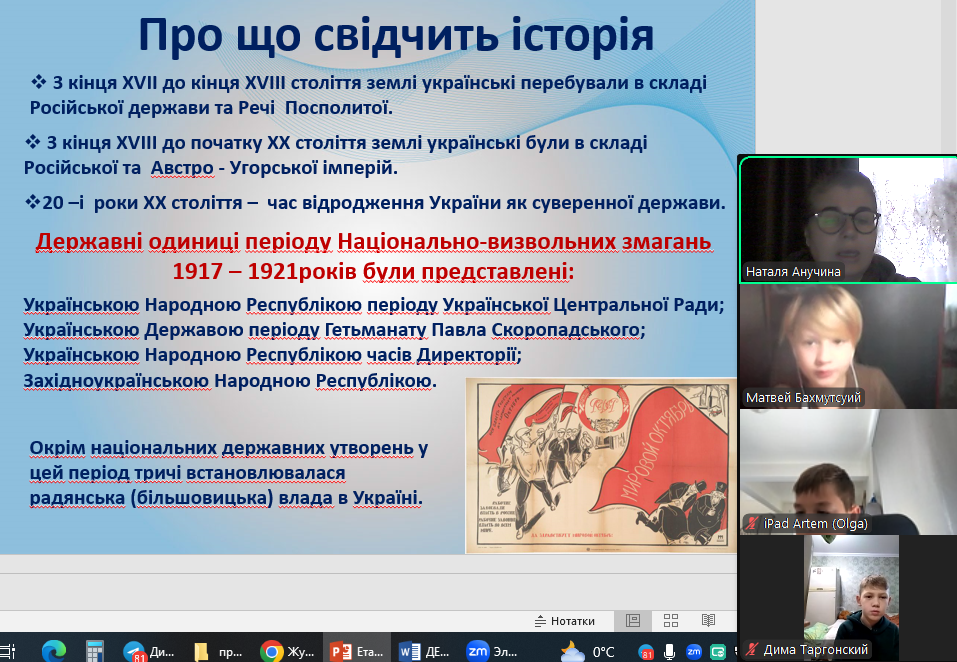
Task: Select iPad Artem (Olga) video tile
Action: point(848,472)
